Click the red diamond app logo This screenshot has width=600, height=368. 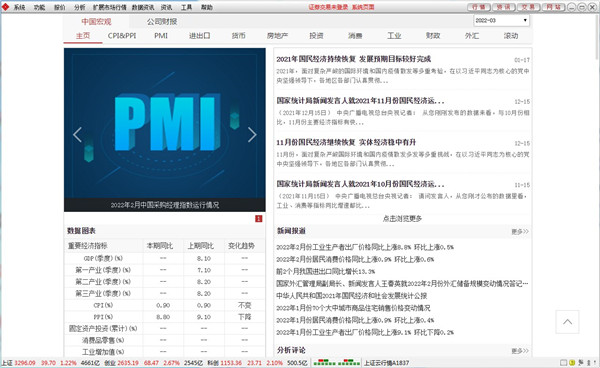[5, 7]
